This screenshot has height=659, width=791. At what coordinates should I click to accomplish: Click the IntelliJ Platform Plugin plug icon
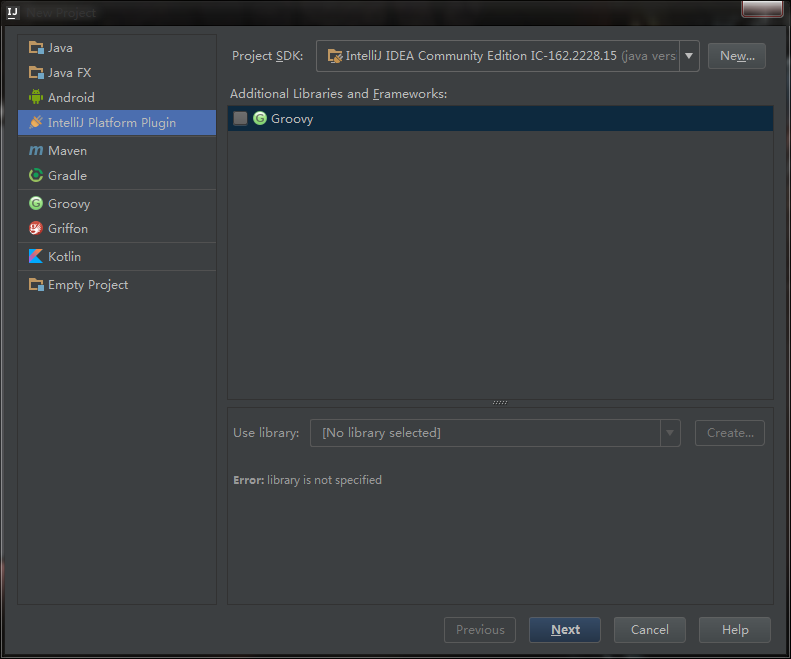[36, 122]
